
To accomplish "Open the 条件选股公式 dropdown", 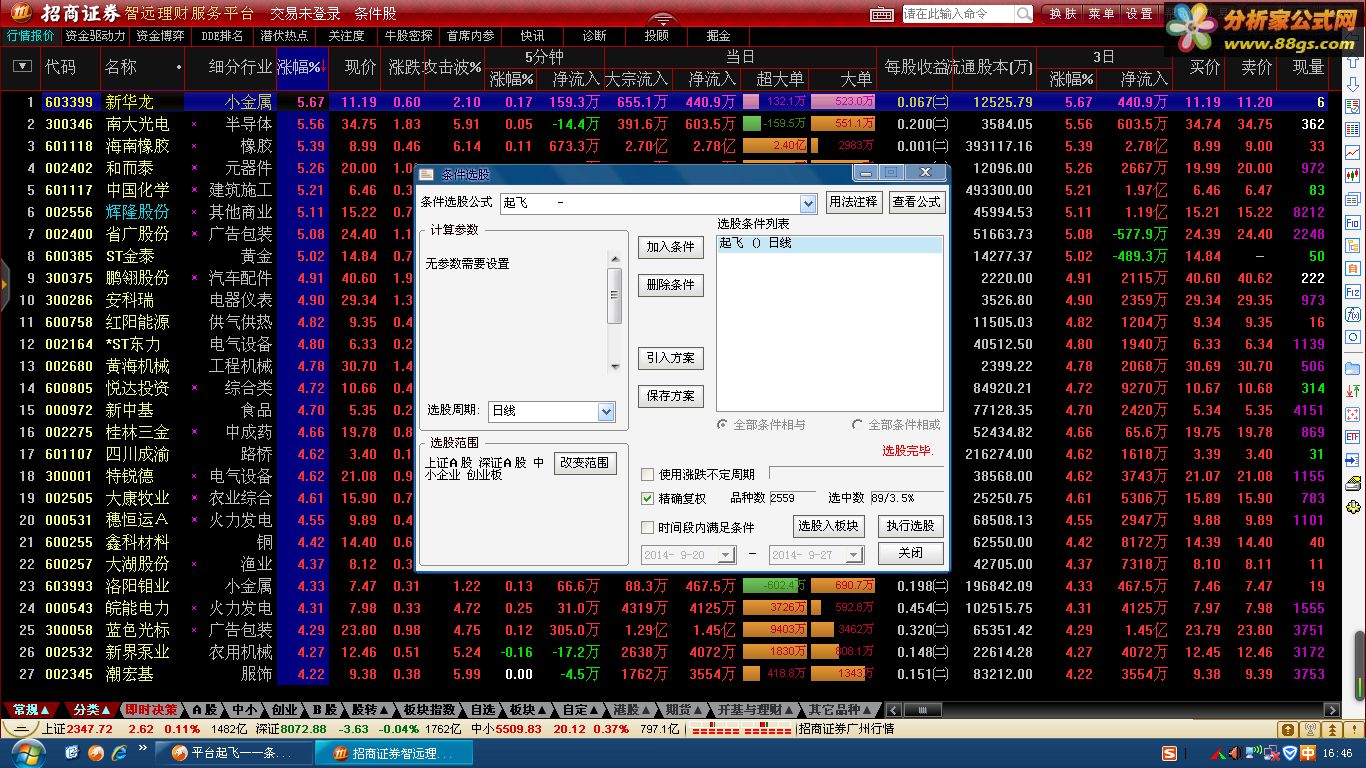I will (809, 203).
